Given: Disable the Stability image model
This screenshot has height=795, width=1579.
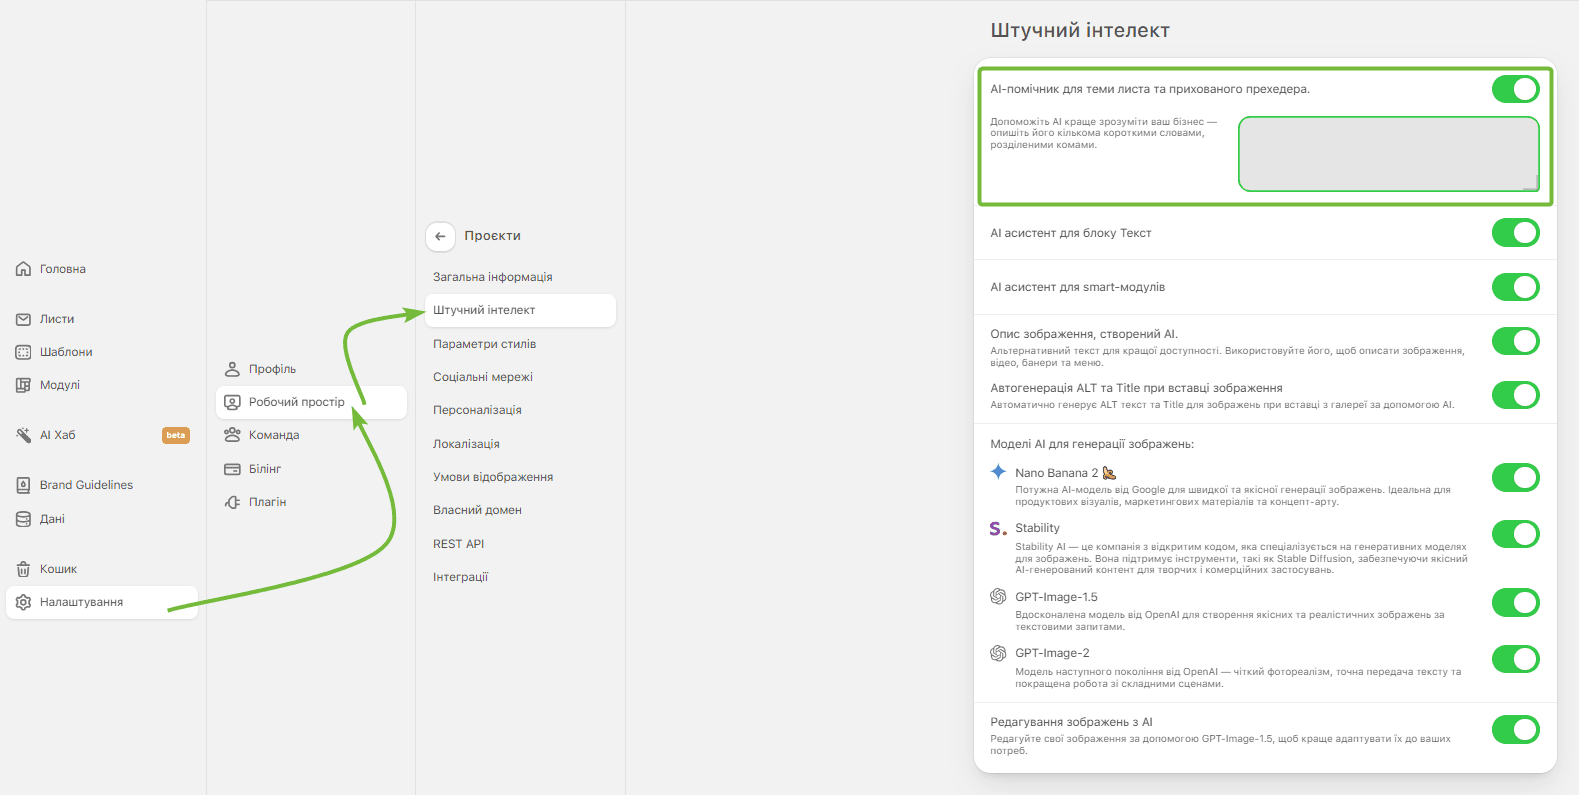Looking at the screenshot, I should click(1516, 534).
